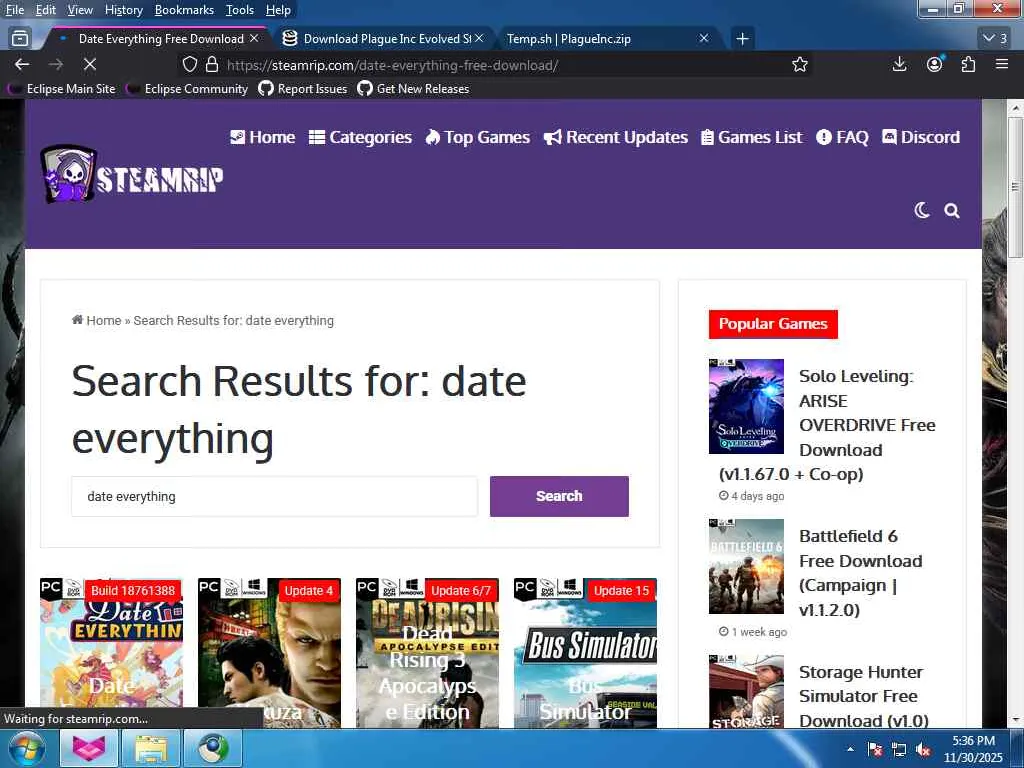Screen dimensions: 1024x768
Task: Click the page vertical scrollbar thumb
Action: [x=1015, y=187]
